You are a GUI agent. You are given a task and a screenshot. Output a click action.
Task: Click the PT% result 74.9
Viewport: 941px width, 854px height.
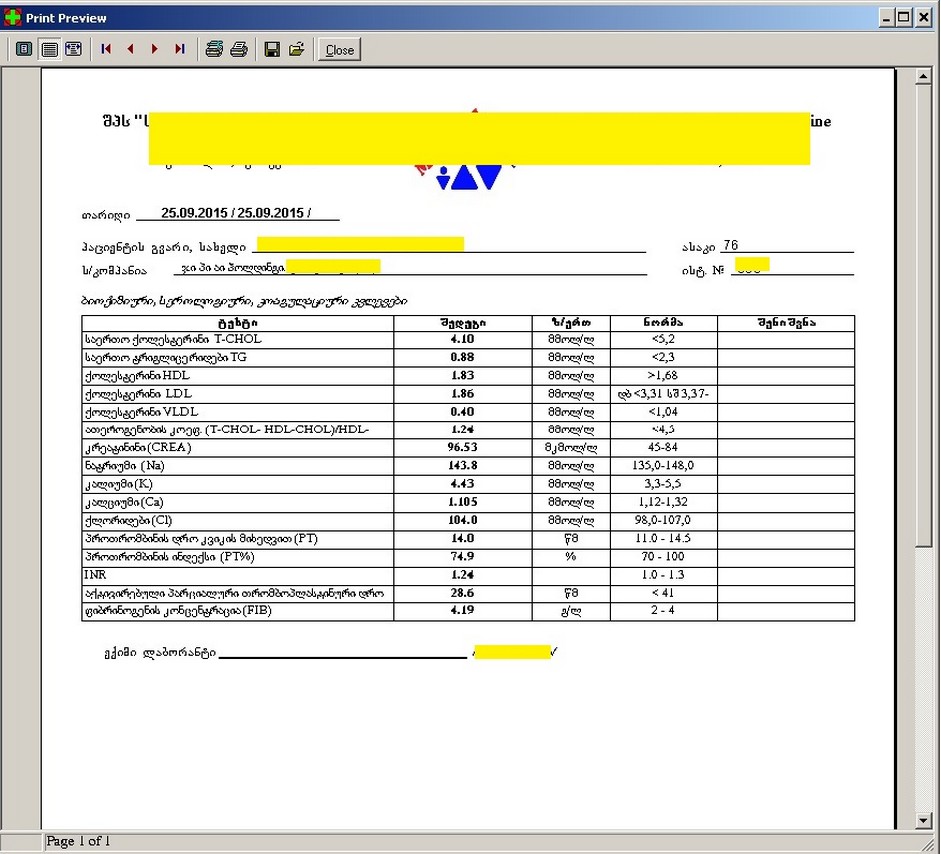click(x=462, y=556)
